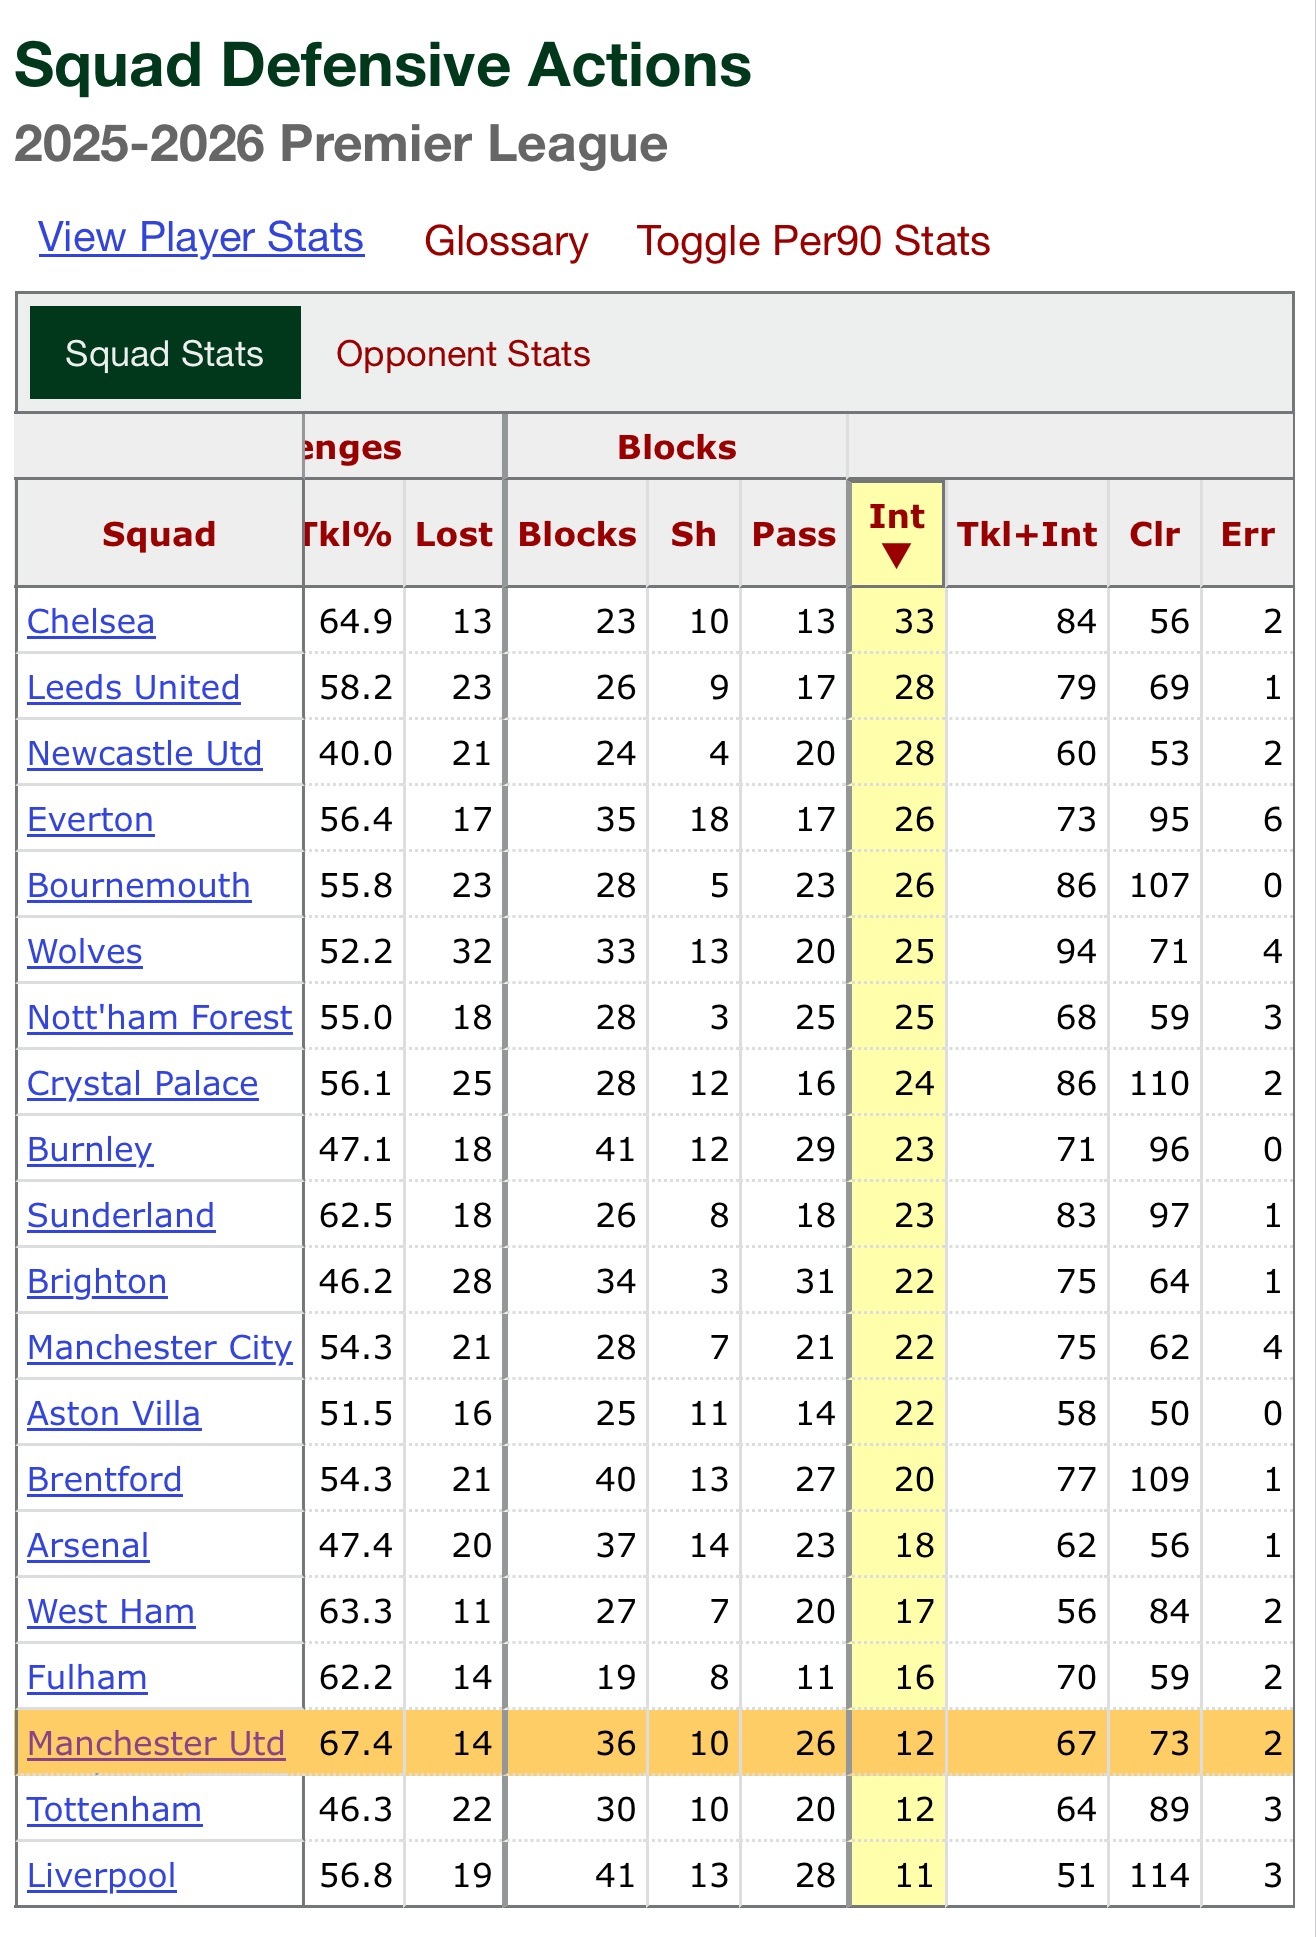Image resolution: width=1316 pixels, height=1937 pixels.
Task: Click the Int column sort arrow
Action: point(897,556)
